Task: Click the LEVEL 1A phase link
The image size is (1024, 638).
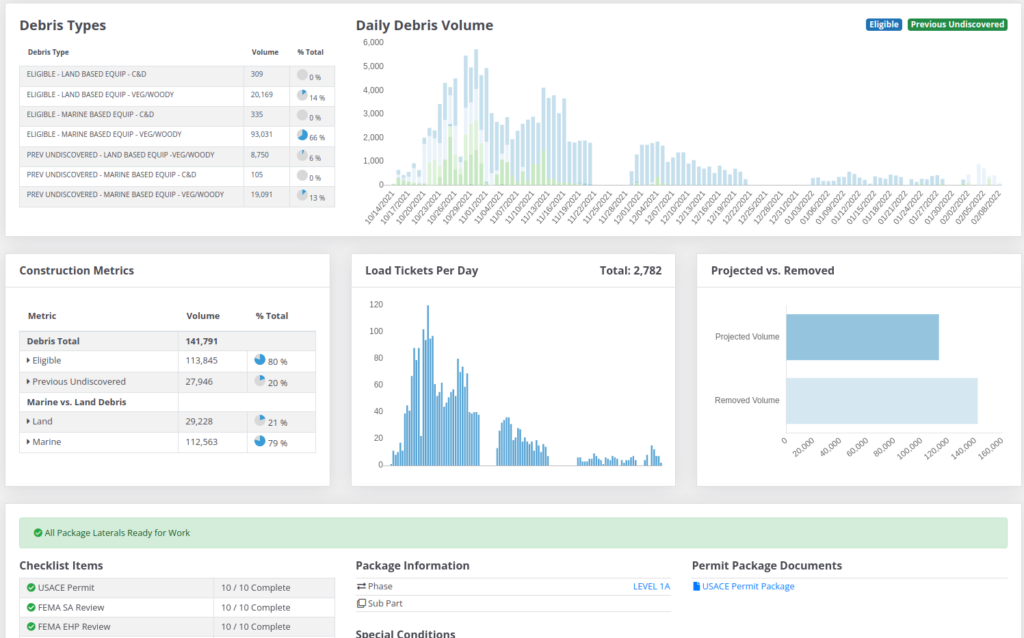Action: point(651,587)
